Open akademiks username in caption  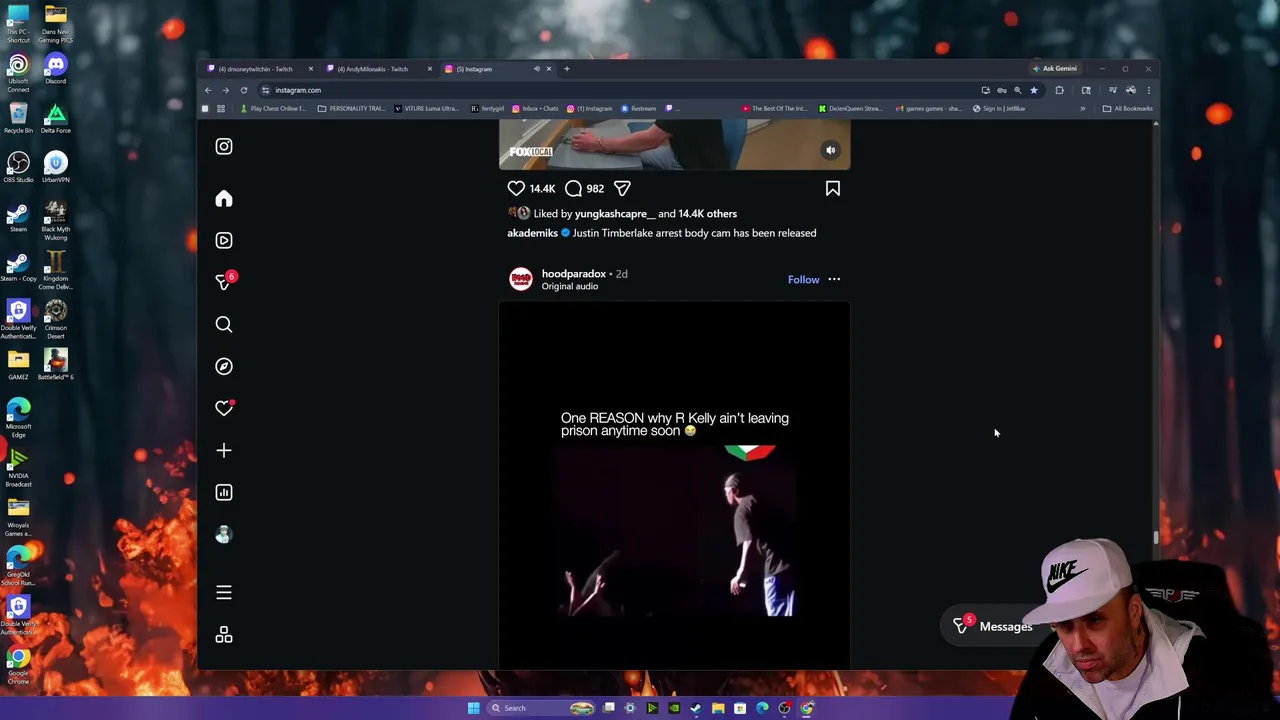[532, 233]
